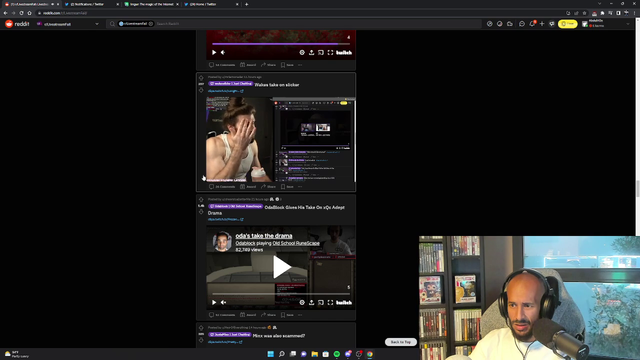Switch to the Notifications / Twitter tab
Viewport: 640px width, 360px height.
coord(92,4)
